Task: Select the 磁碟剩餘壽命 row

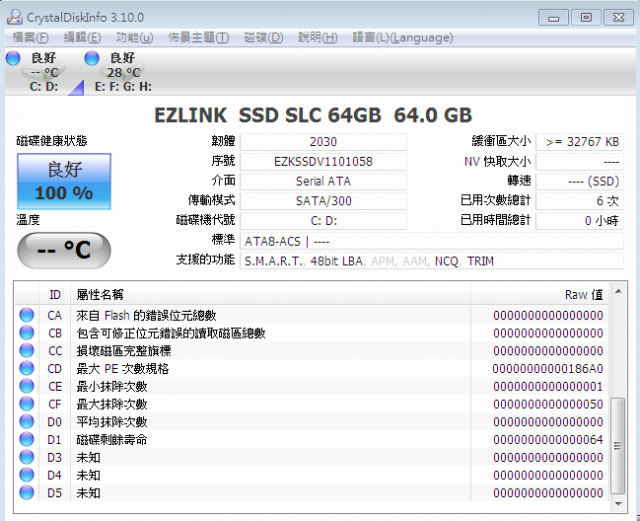Action: (312, 439)
